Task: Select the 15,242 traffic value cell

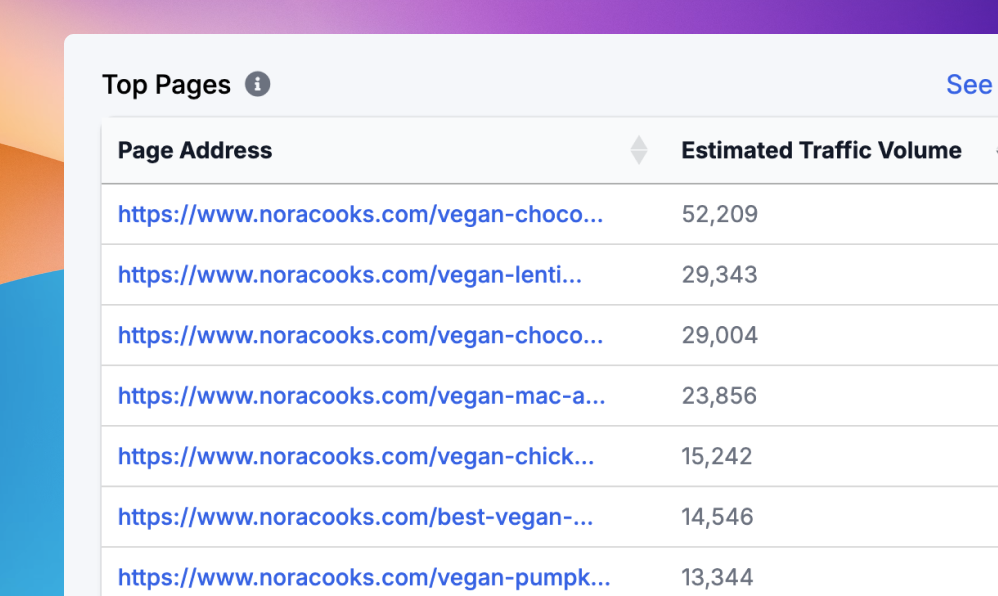Action: click(717, 457)
